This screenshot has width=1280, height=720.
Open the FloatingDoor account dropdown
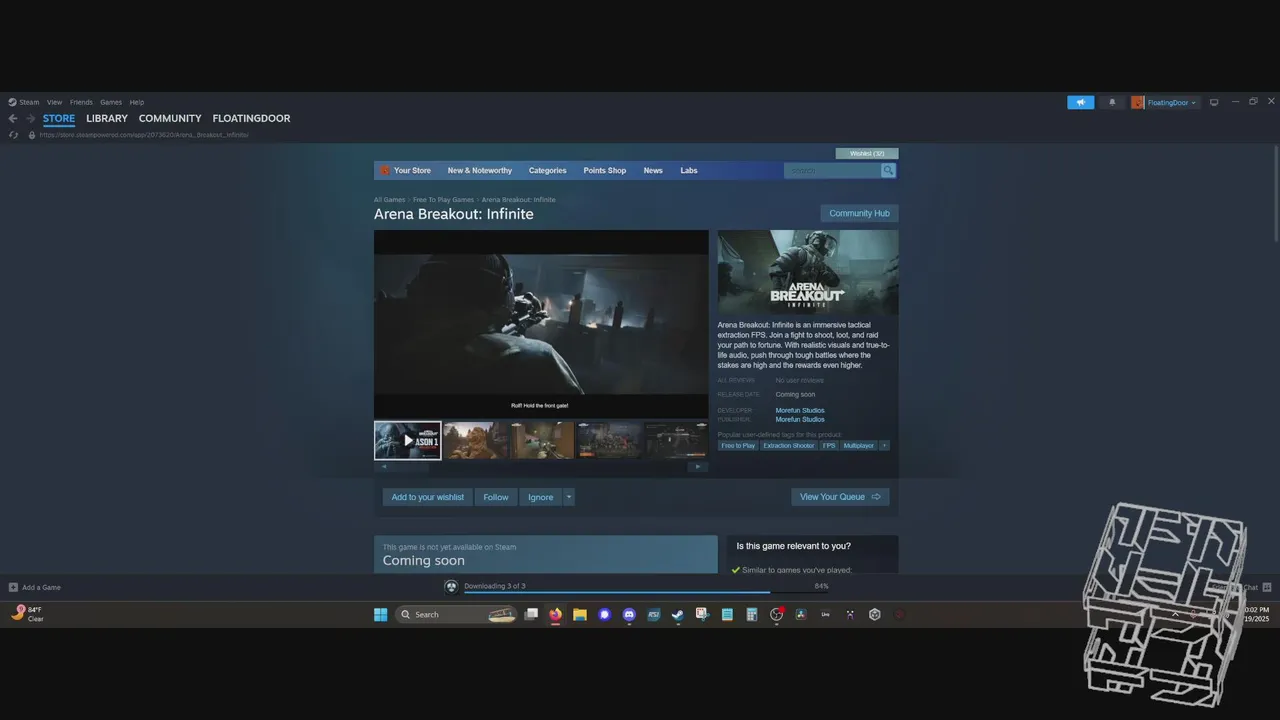click(1165, 102)
